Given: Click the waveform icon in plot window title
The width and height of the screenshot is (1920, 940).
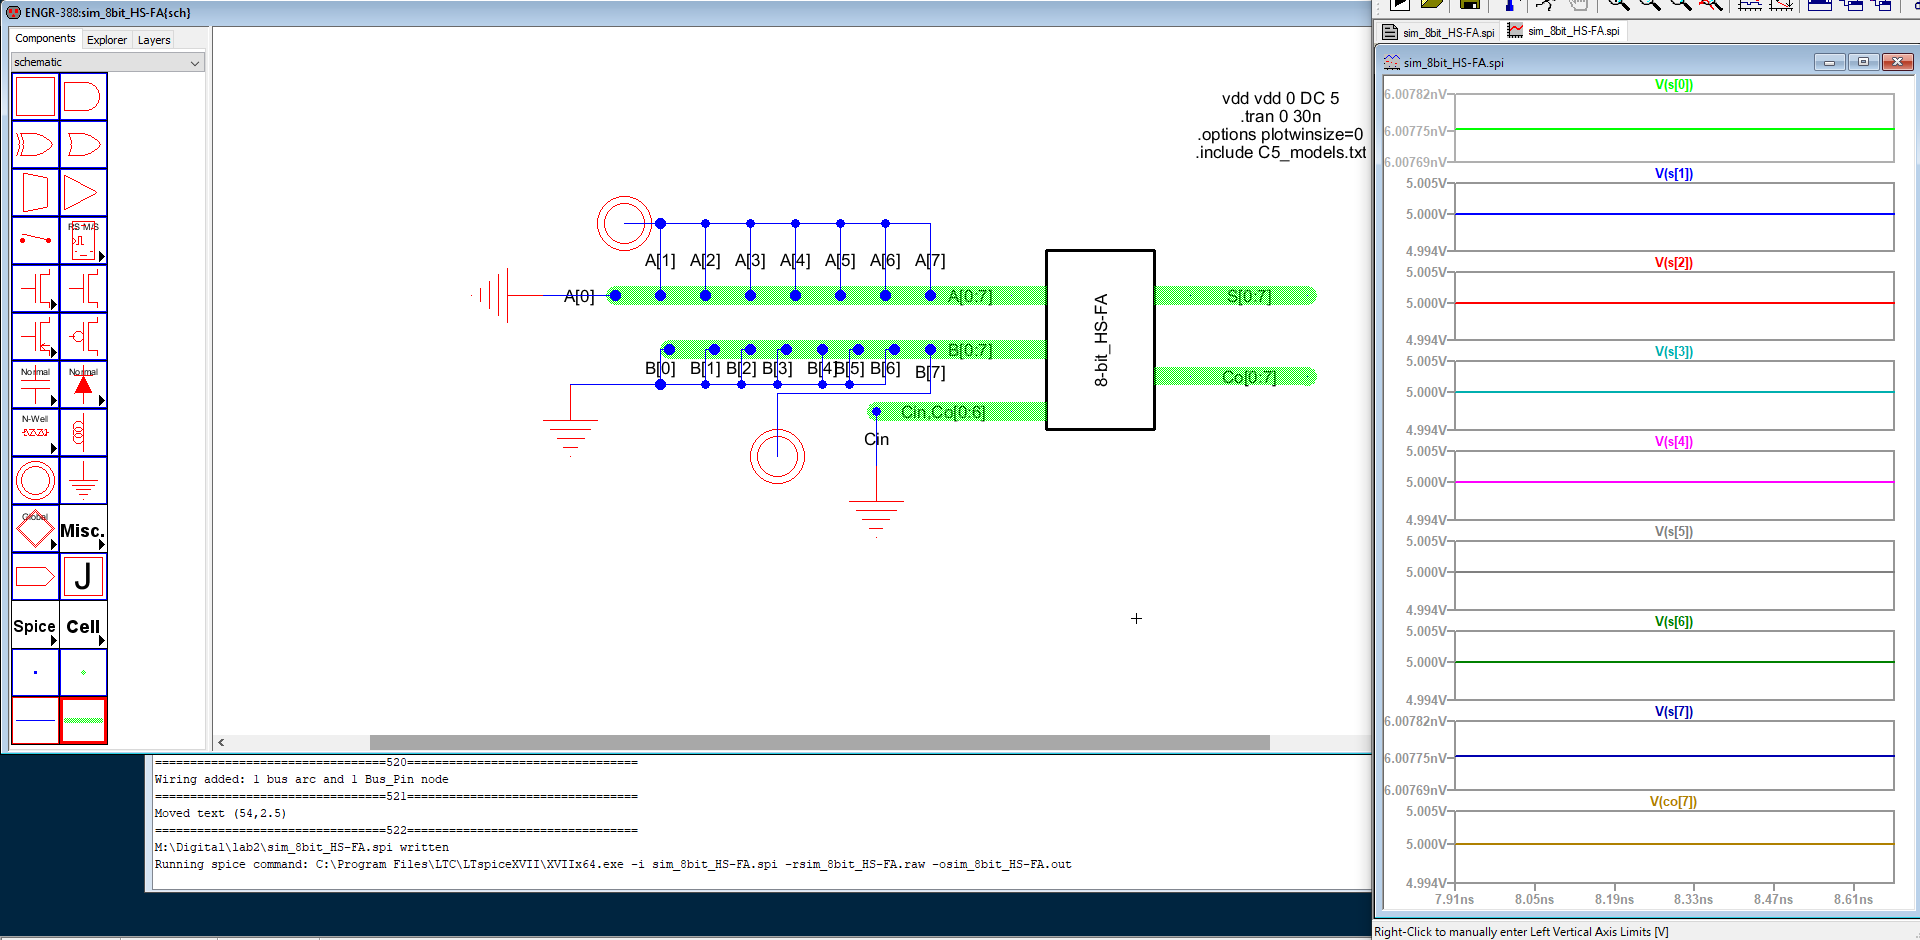Looking at the screenshot, I should coord(1391,62).
